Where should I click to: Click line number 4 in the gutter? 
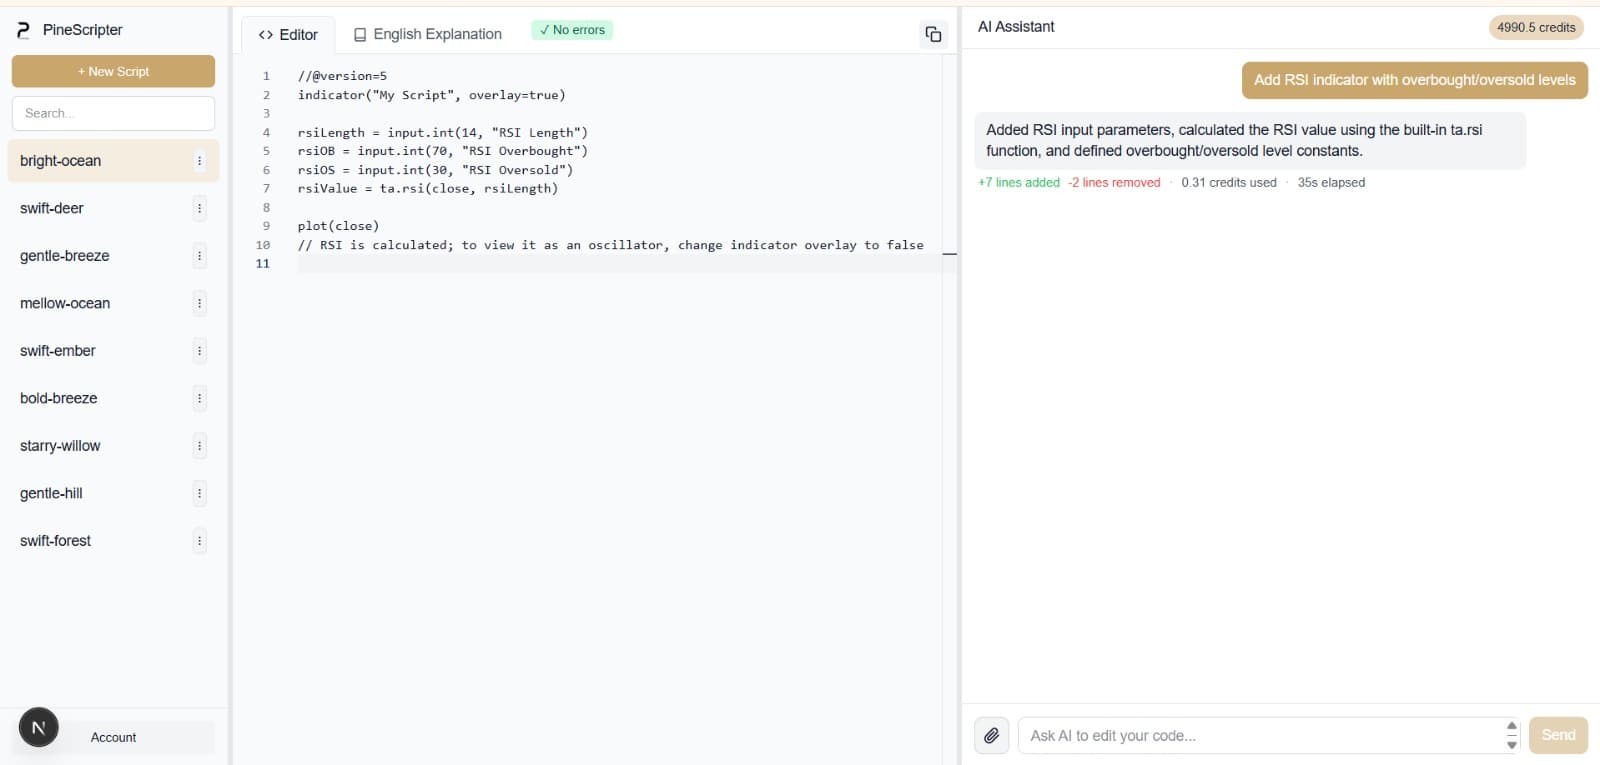[x=266, y=132]
